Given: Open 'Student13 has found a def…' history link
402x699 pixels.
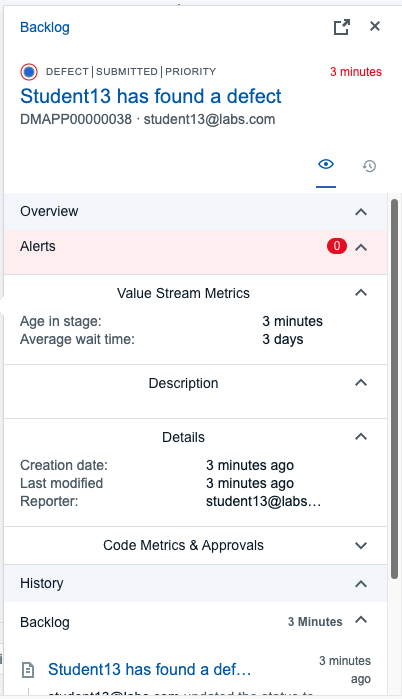Looking at the screenshot, I should (x=150, y=669).
